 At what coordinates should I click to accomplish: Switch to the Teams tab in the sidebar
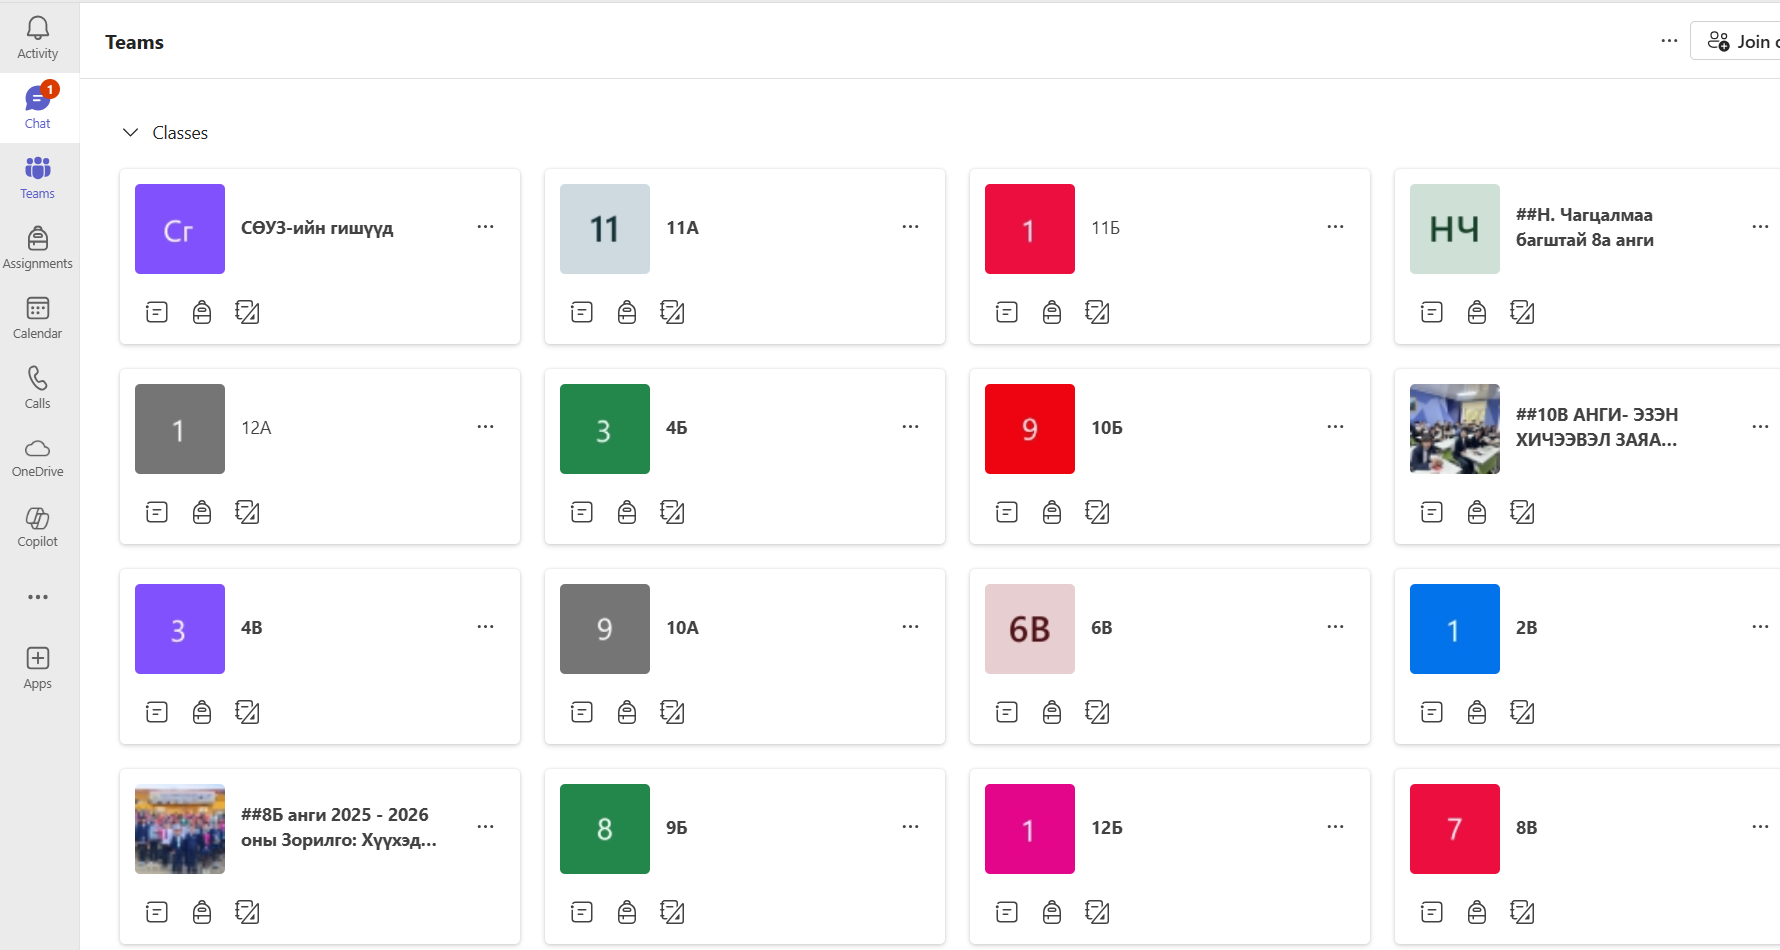point(38,177)
